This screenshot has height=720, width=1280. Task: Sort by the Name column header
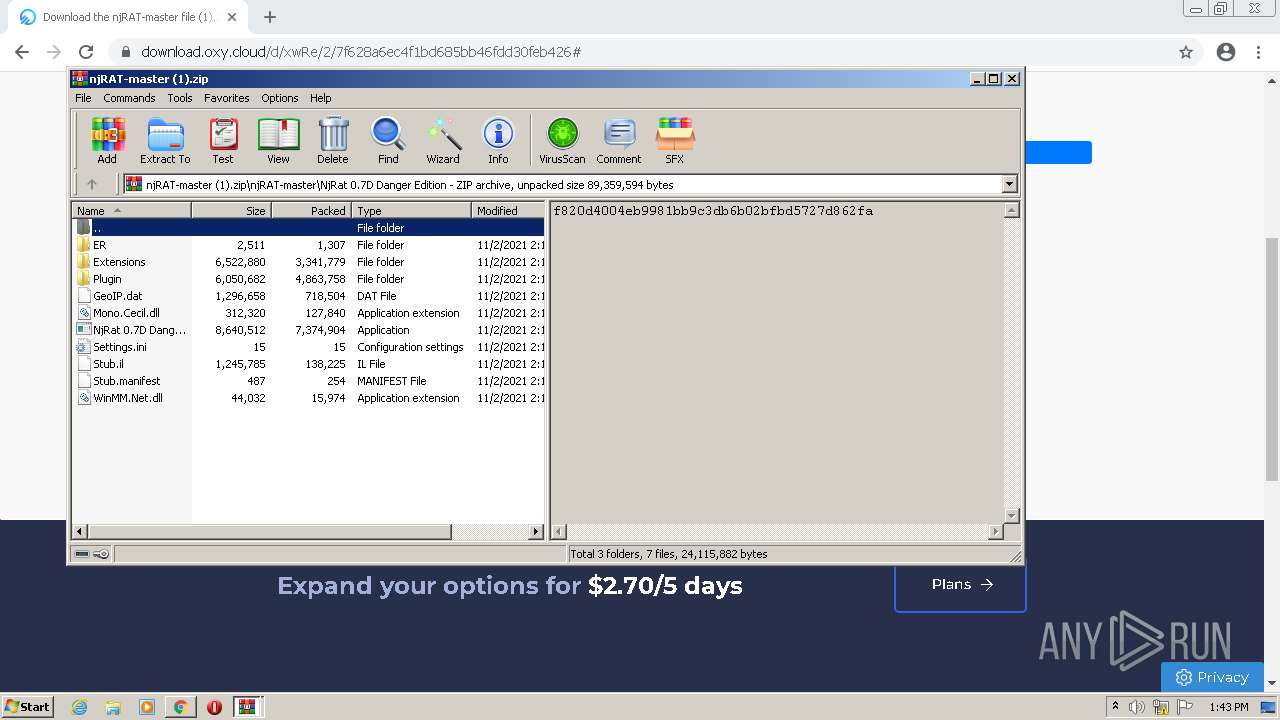[x=131, y=210]
